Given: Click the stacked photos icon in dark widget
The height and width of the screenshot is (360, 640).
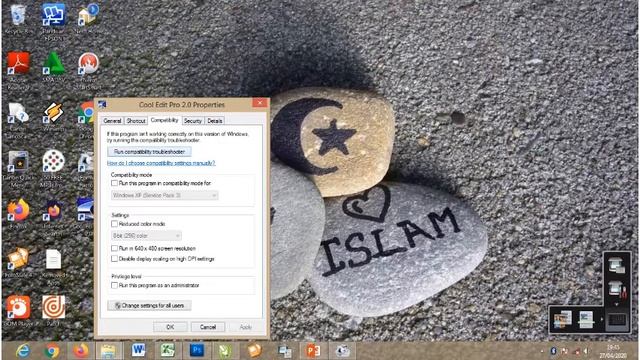Looking at the screenshot, I should tap(562, 319).
